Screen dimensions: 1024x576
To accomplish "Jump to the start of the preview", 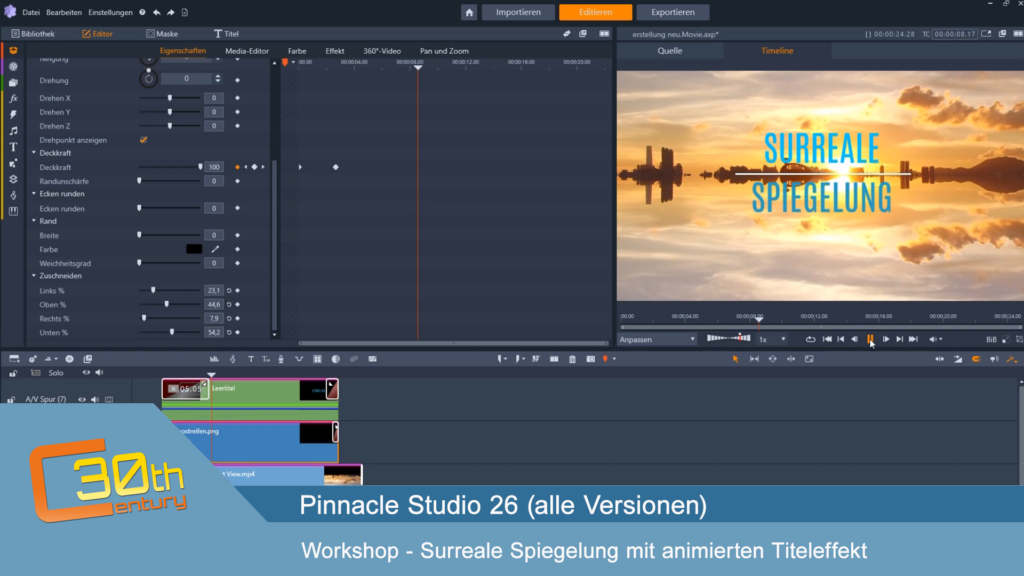I will pyautogui.click(x=827, y=339).
